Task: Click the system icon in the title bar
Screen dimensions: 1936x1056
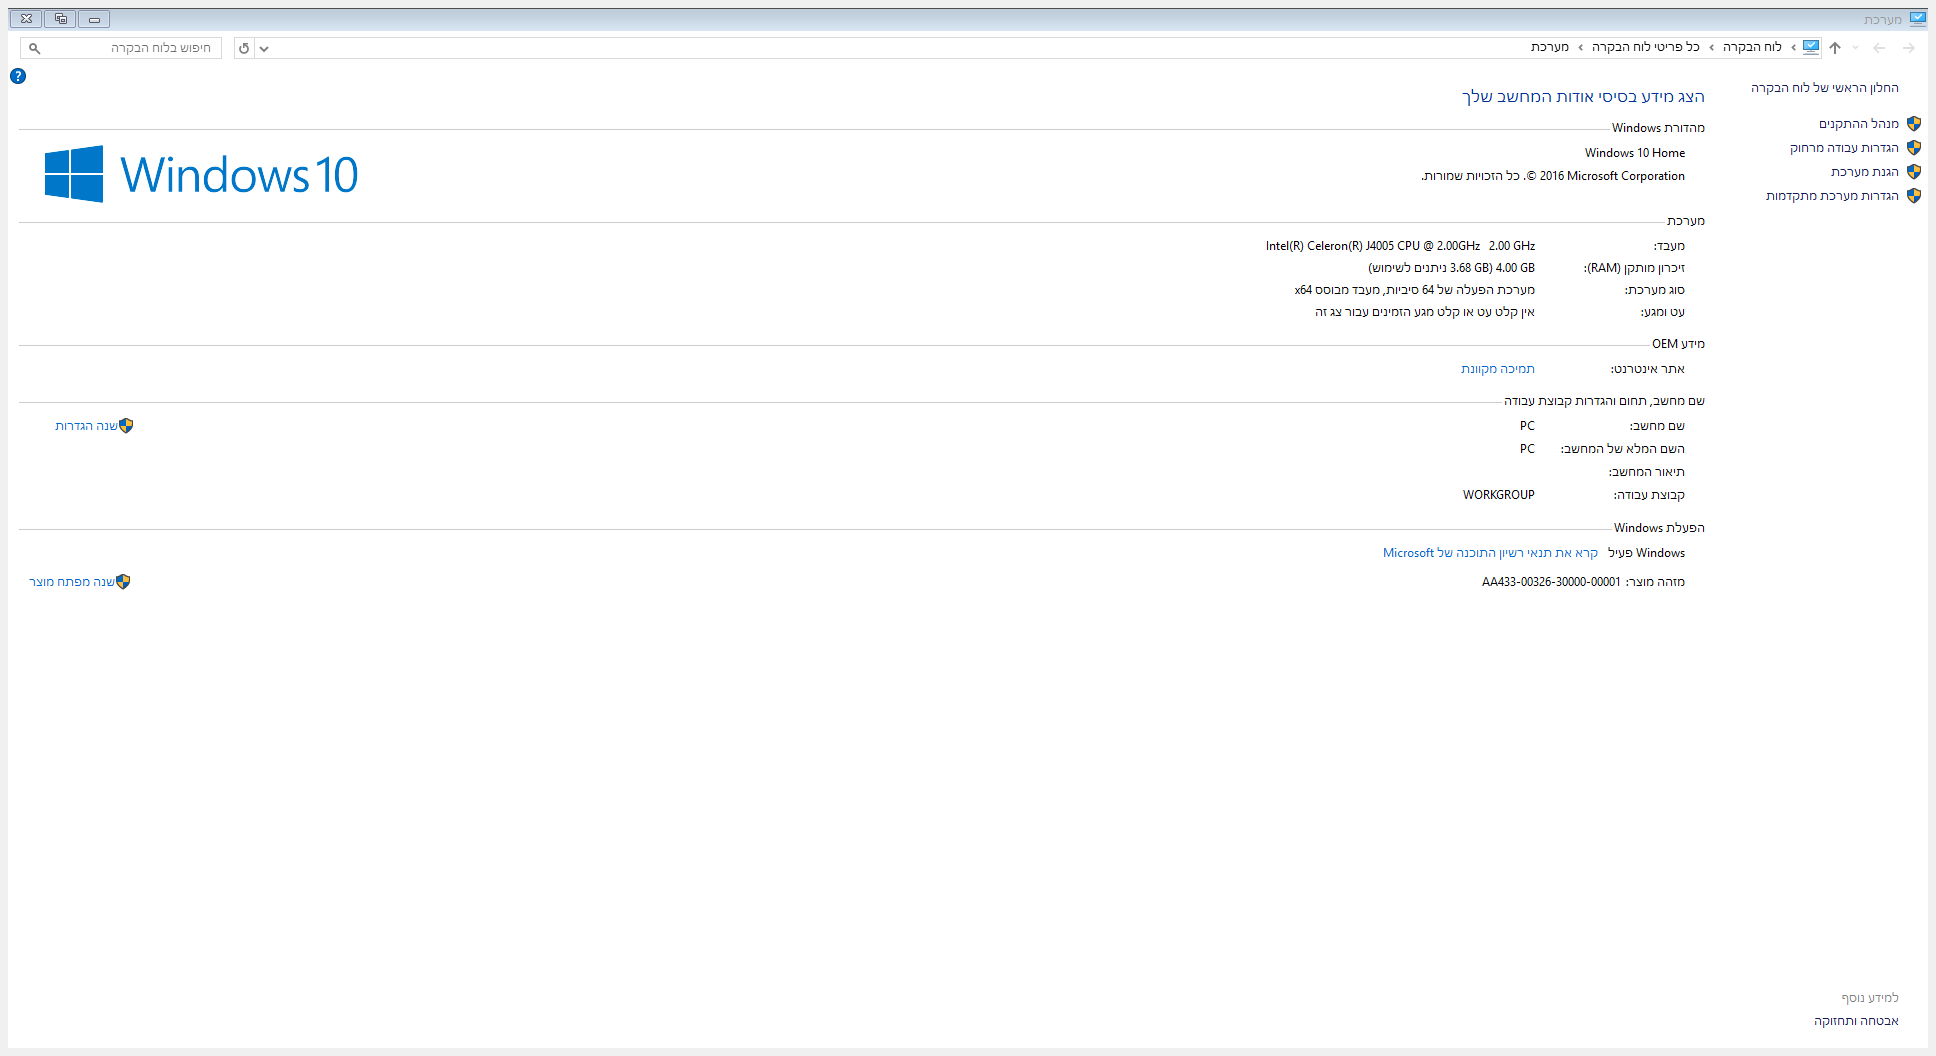Action: tap(1917, 19)
